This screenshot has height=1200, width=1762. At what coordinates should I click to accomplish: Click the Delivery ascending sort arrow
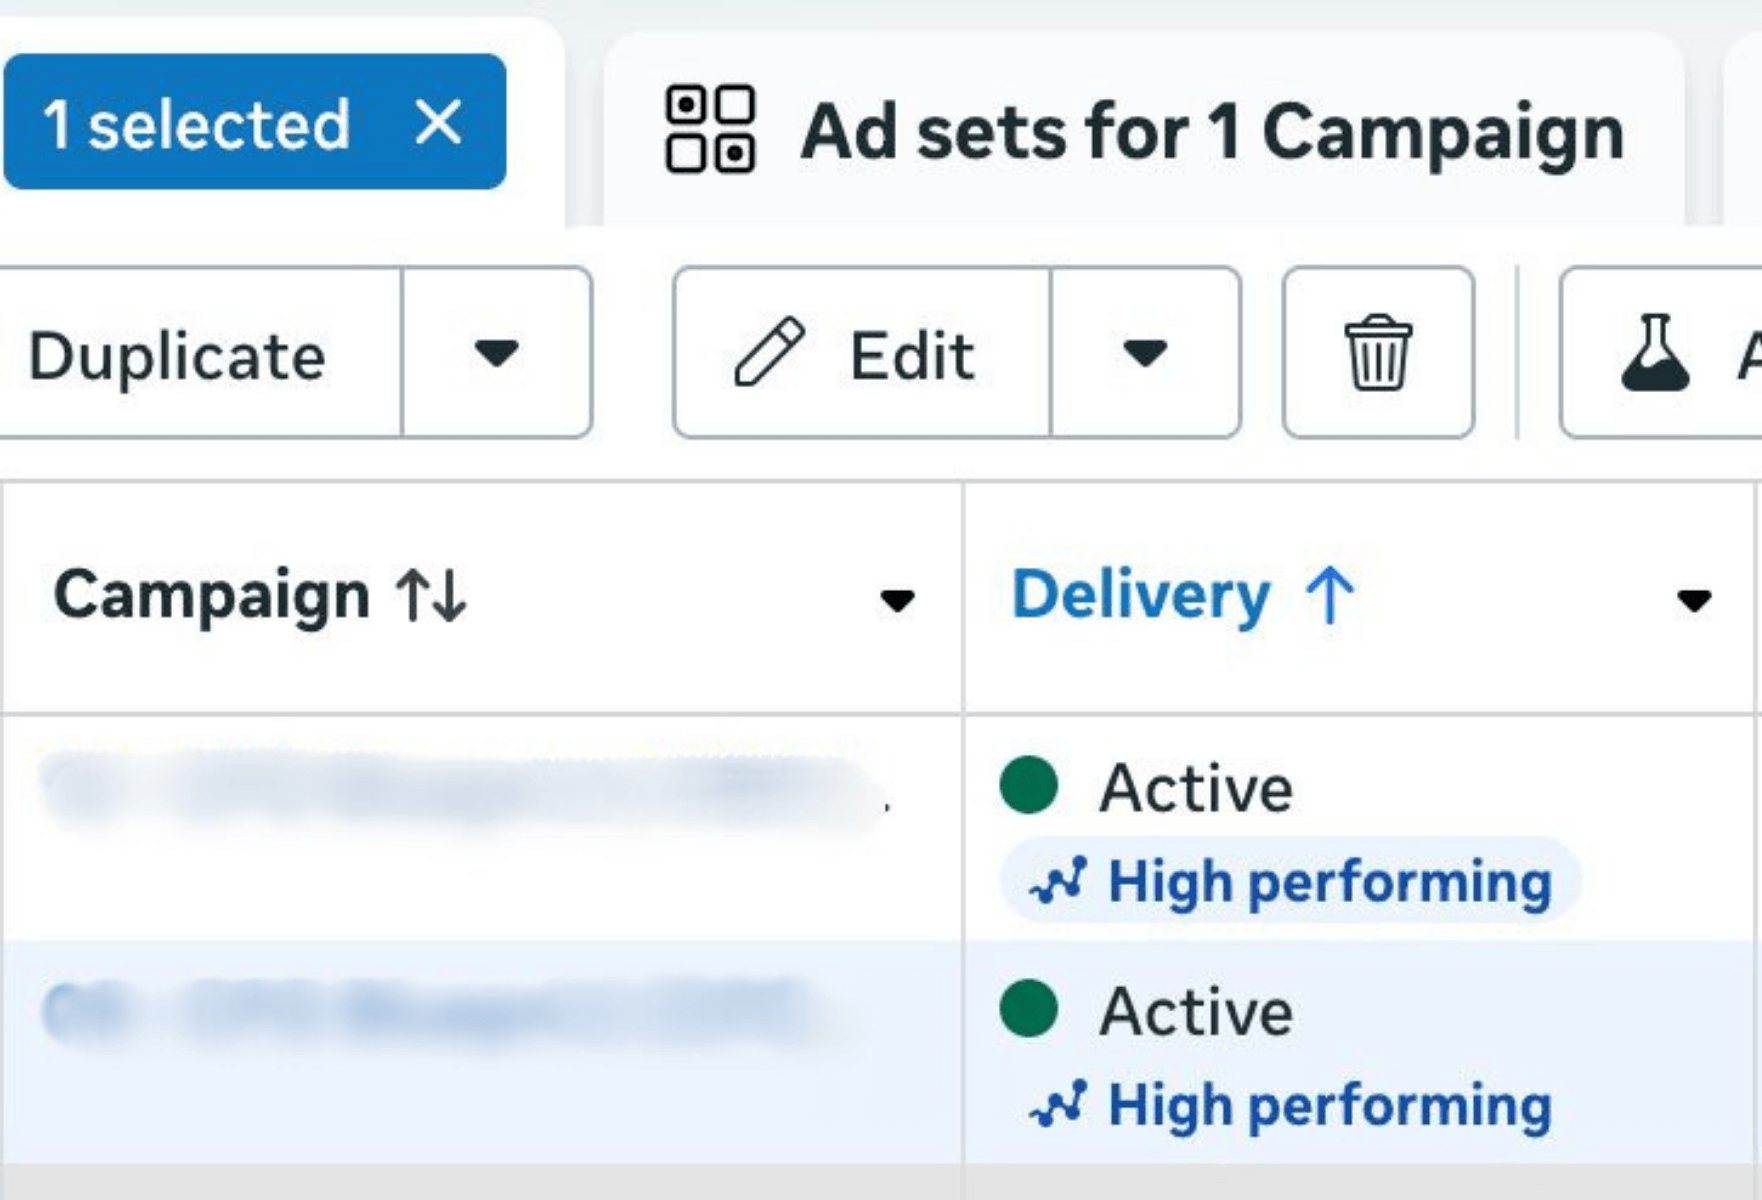[1329, 595]
